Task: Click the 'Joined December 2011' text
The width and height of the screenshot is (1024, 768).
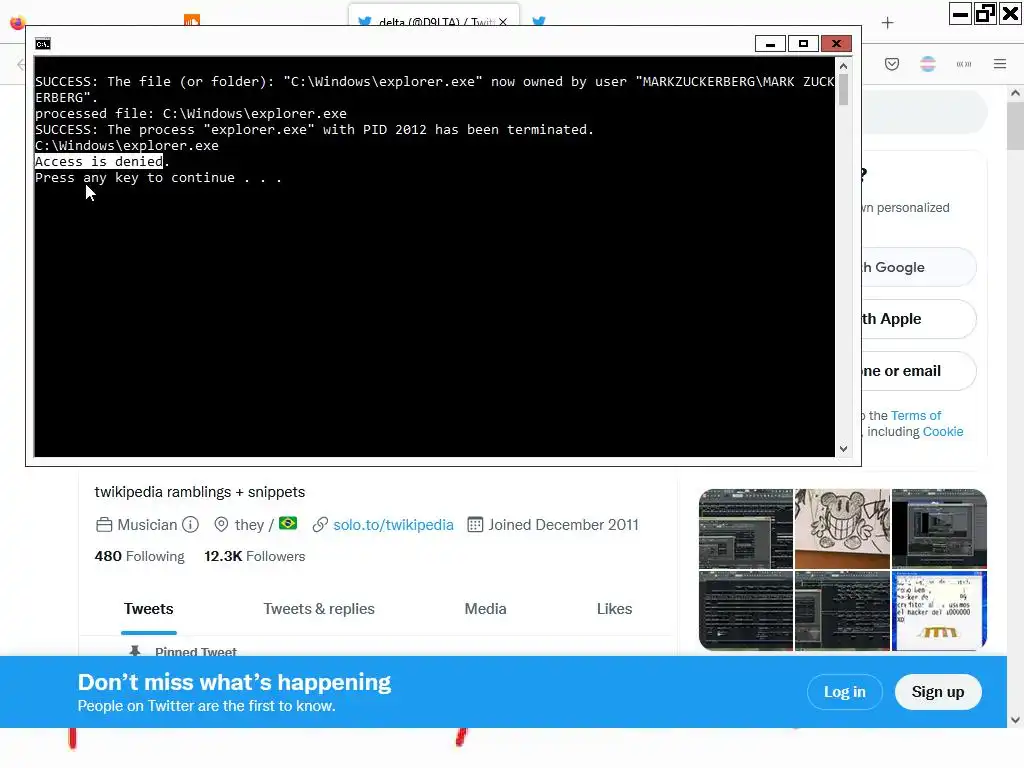Action: [x=563, y=525]
